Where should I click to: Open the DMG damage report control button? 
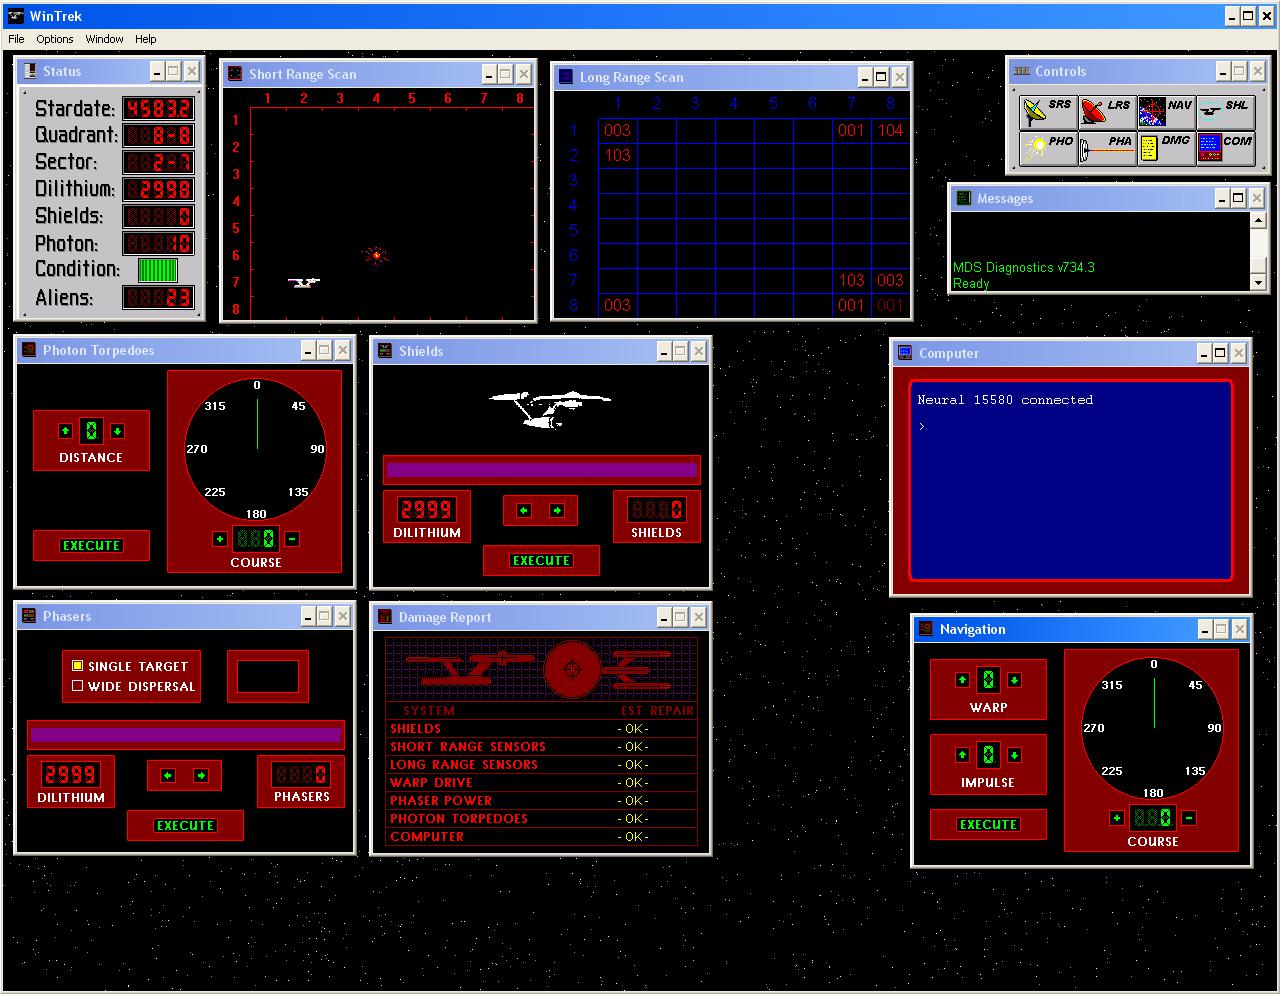(x=1166, y=148)
